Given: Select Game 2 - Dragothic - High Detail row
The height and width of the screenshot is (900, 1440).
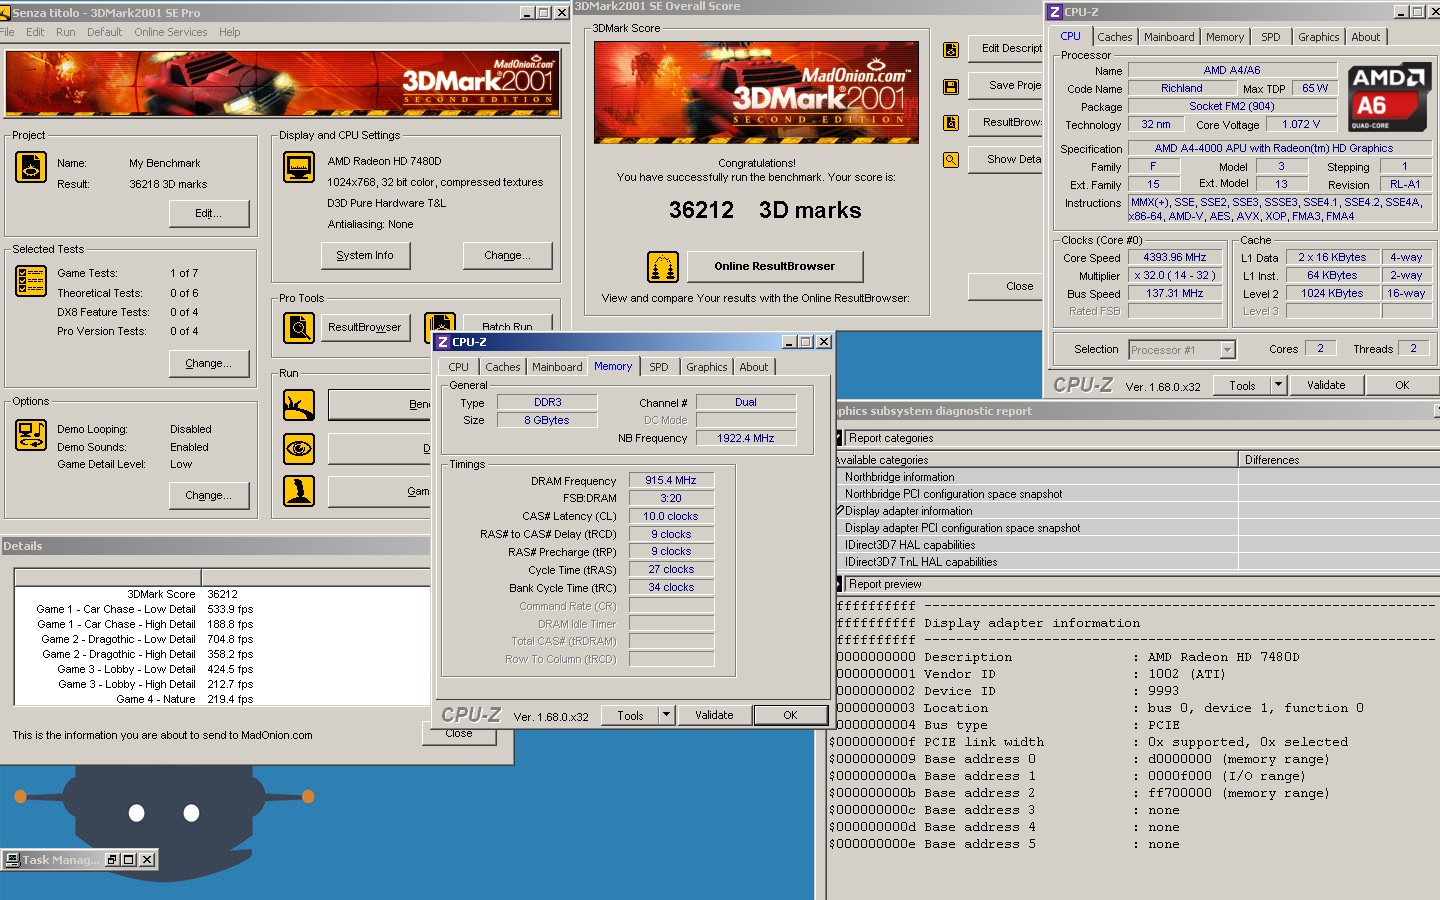Looking at the screenshot, I should point(222,654).
